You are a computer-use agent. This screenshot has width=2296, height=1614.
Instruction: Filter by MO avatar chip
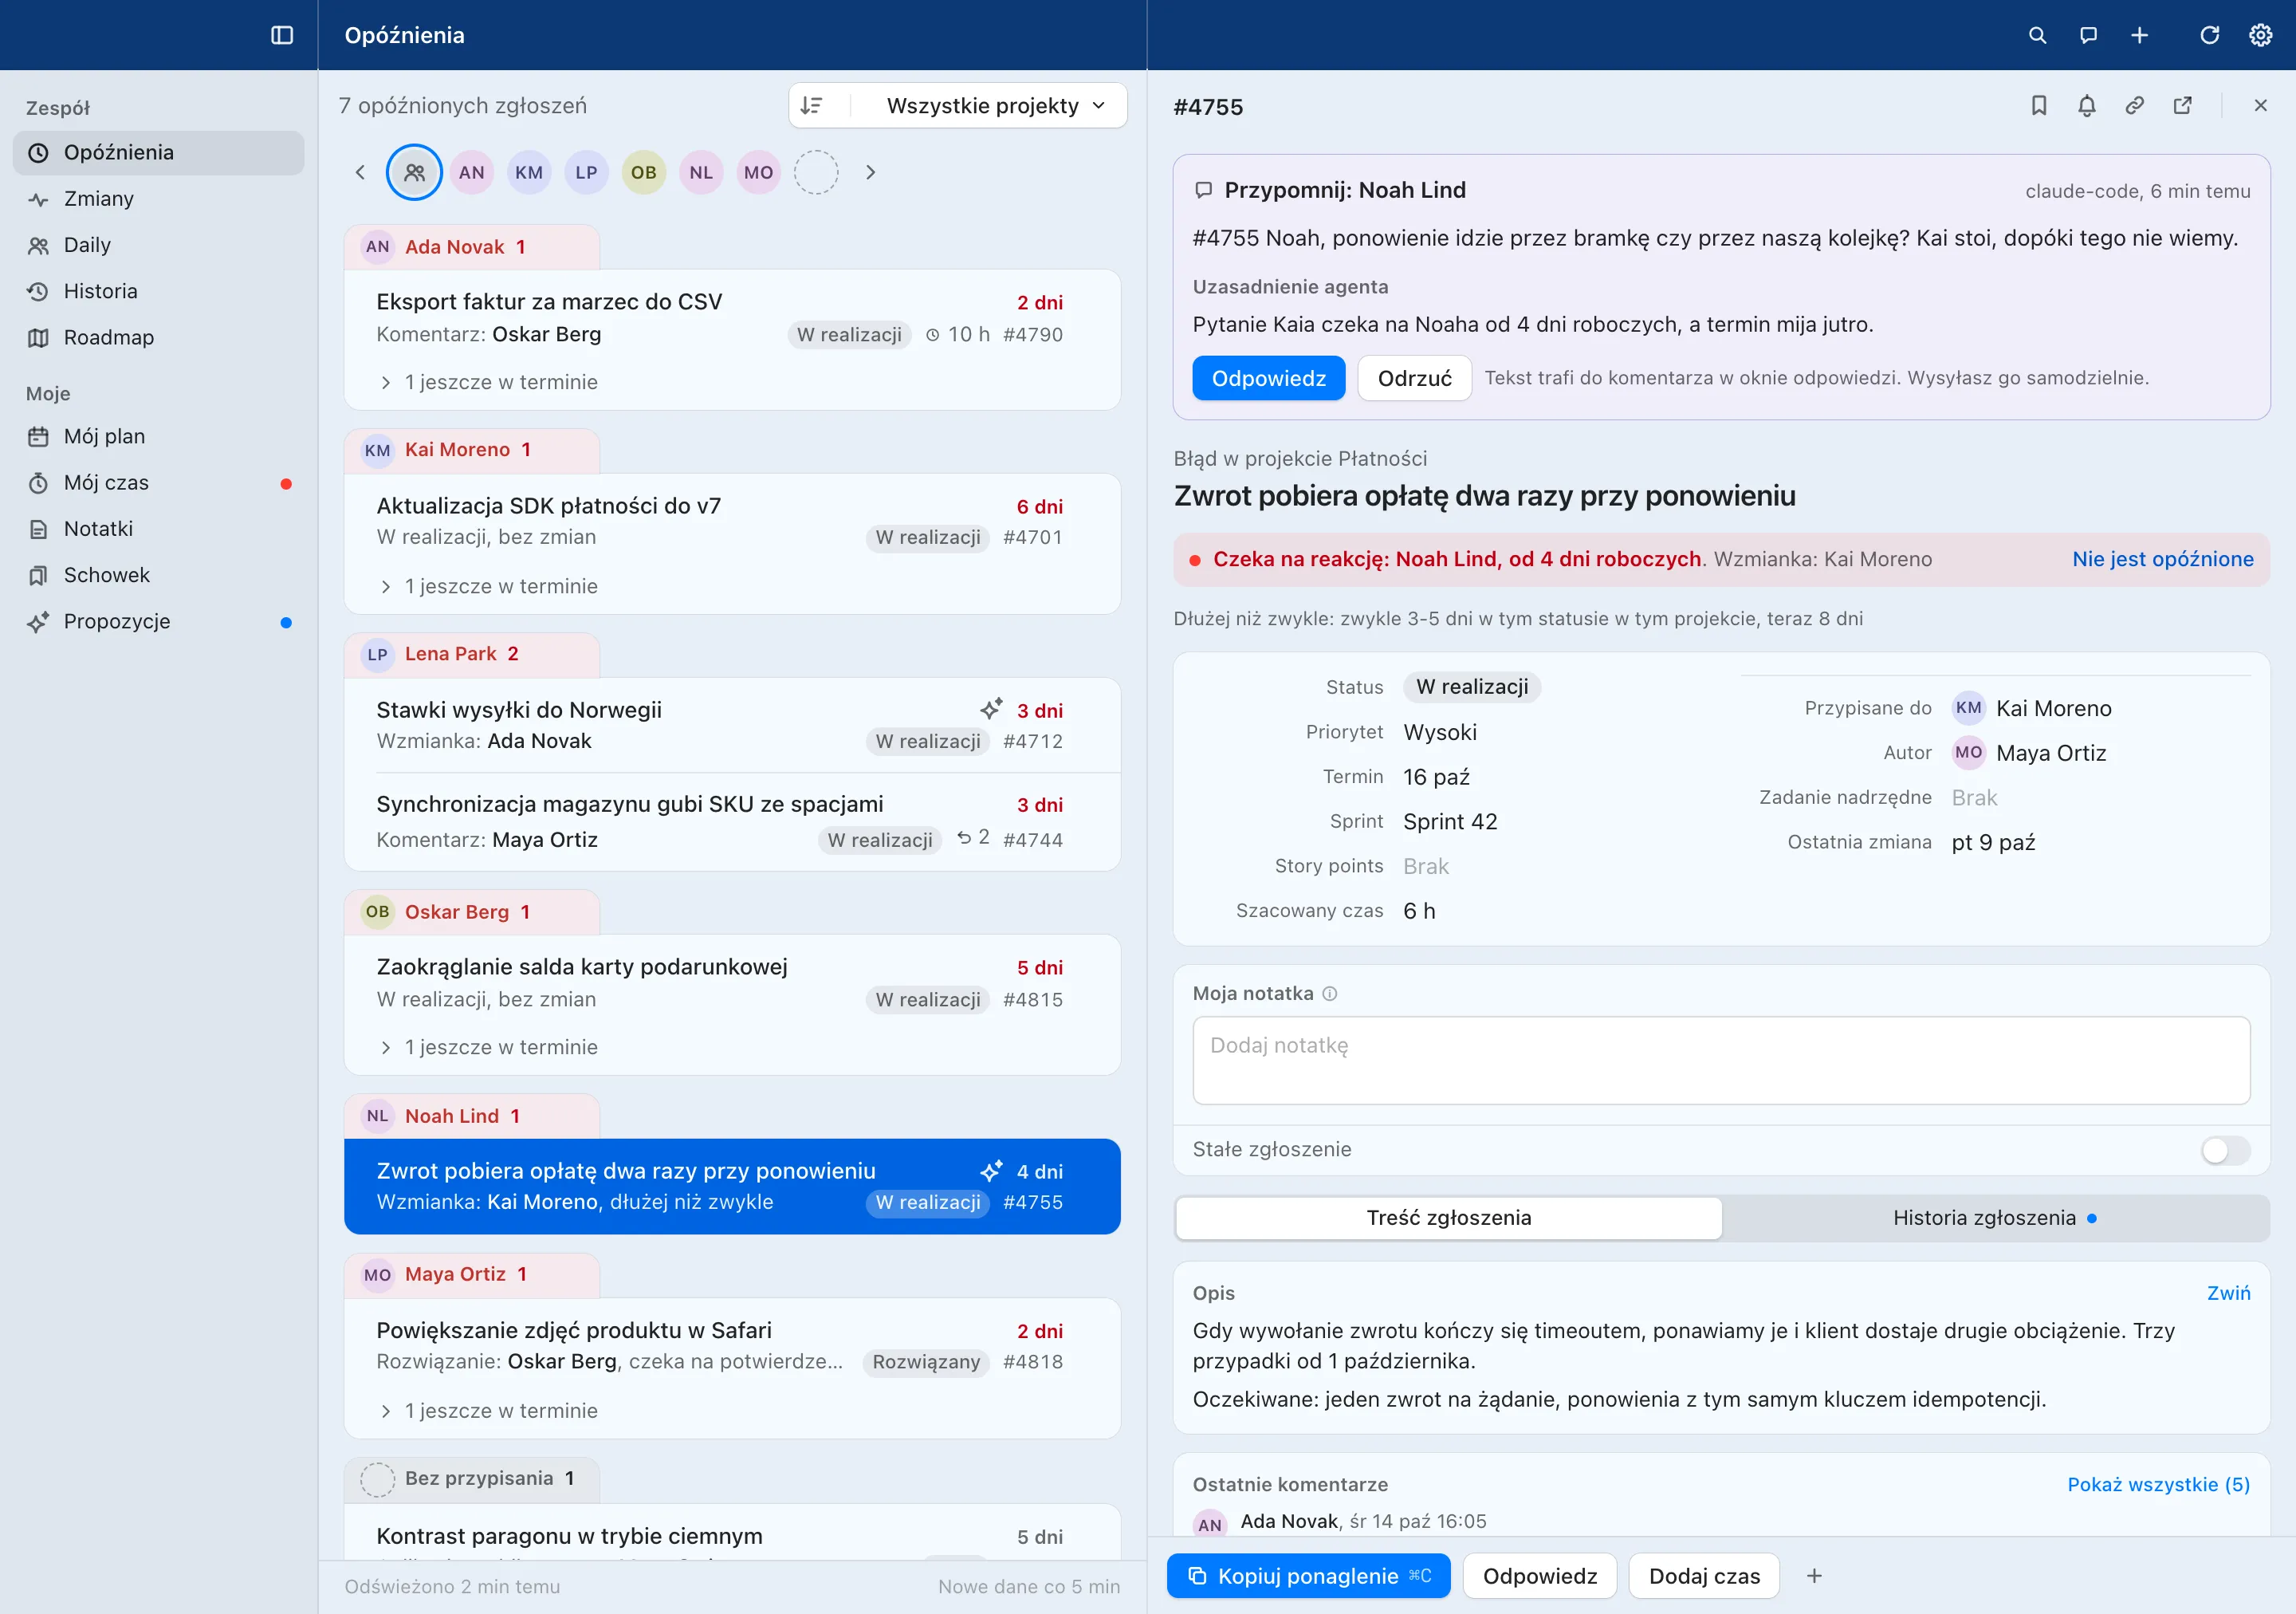758,172
